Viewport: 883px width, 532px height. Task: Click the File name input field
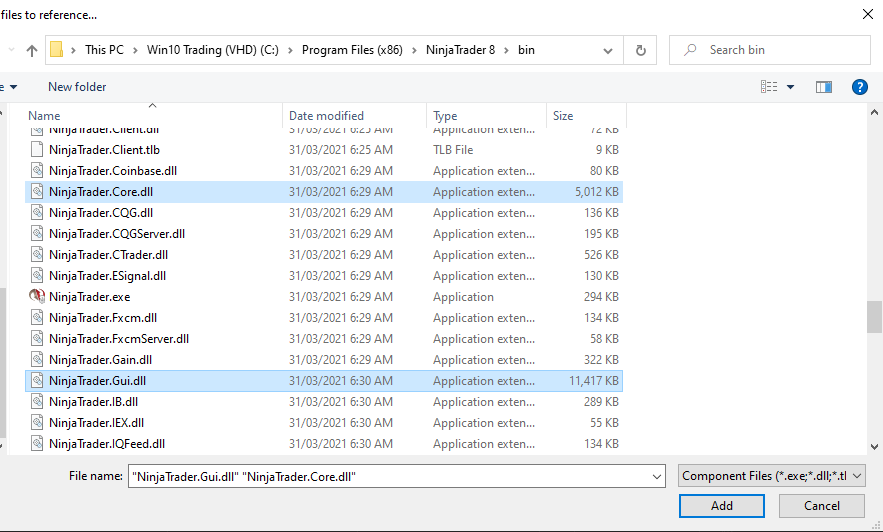coord(396,477)
